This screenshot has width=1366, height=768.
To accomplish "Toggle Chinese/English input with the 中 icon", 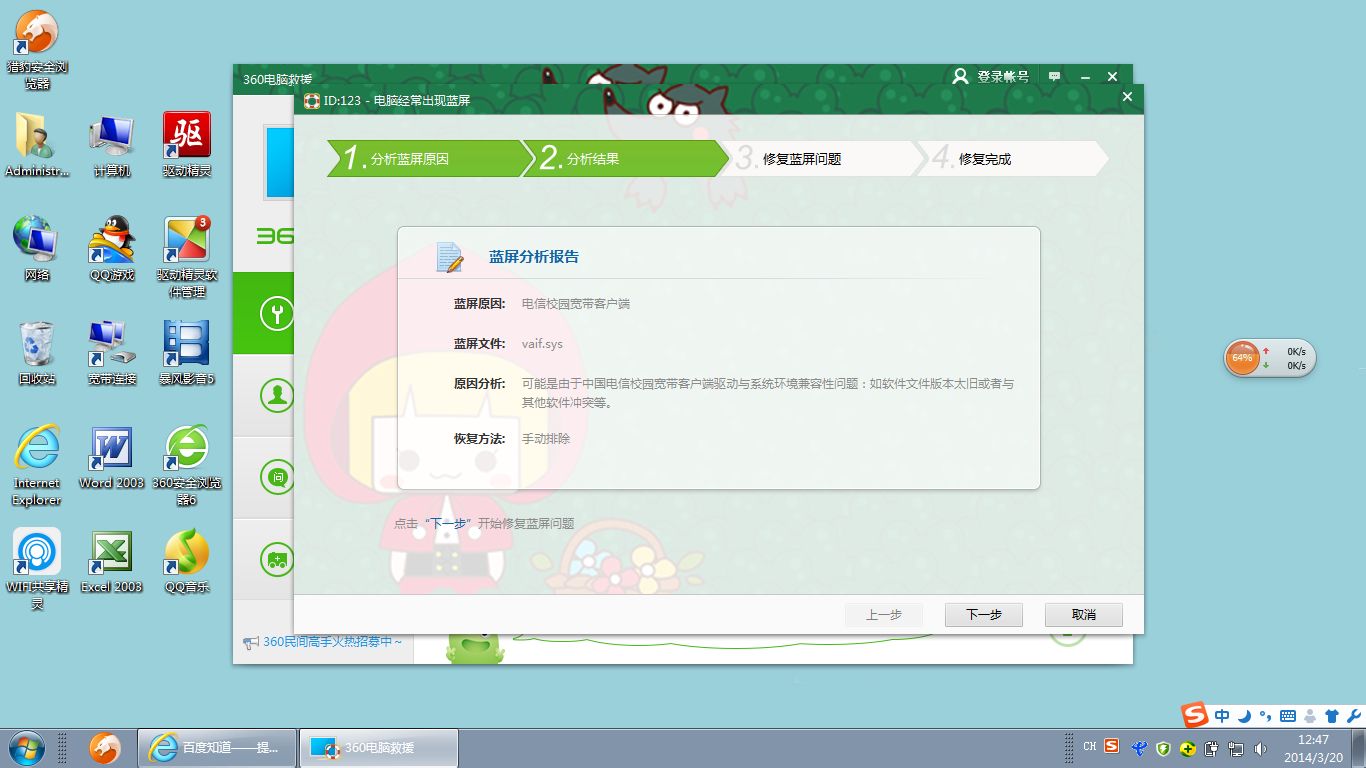I will click(x=1222, y=715).
